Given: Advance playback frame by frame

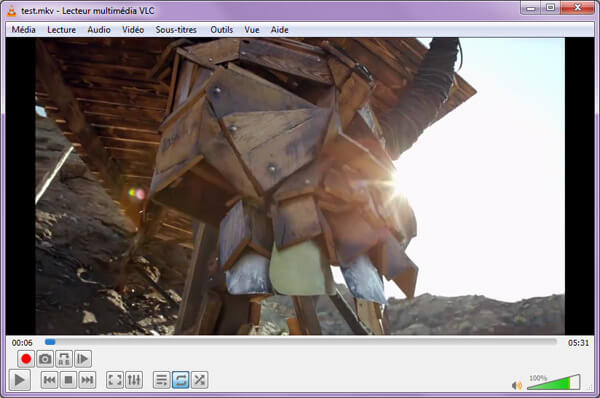Looking at the screenshot, I should (x=83, y=359).
